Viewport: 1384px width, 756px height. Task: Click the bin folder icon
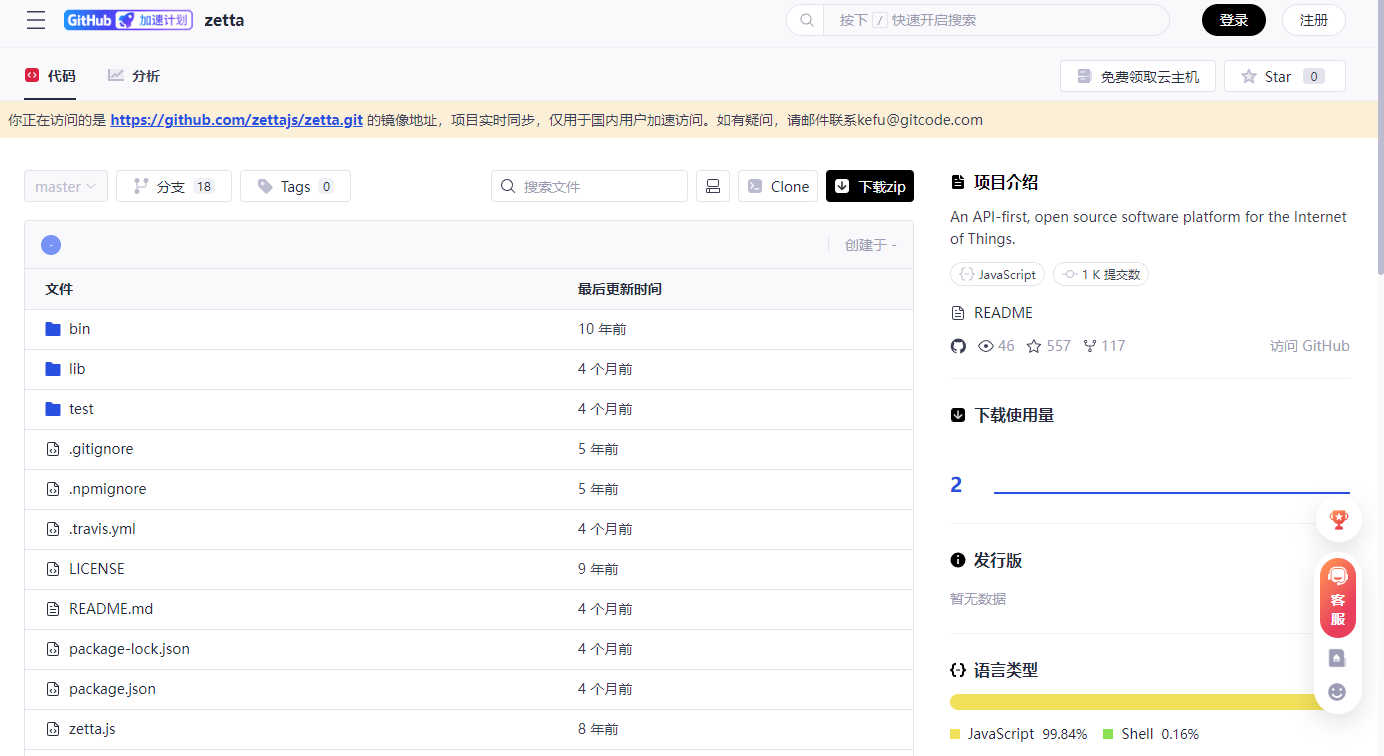click(53, 329)
